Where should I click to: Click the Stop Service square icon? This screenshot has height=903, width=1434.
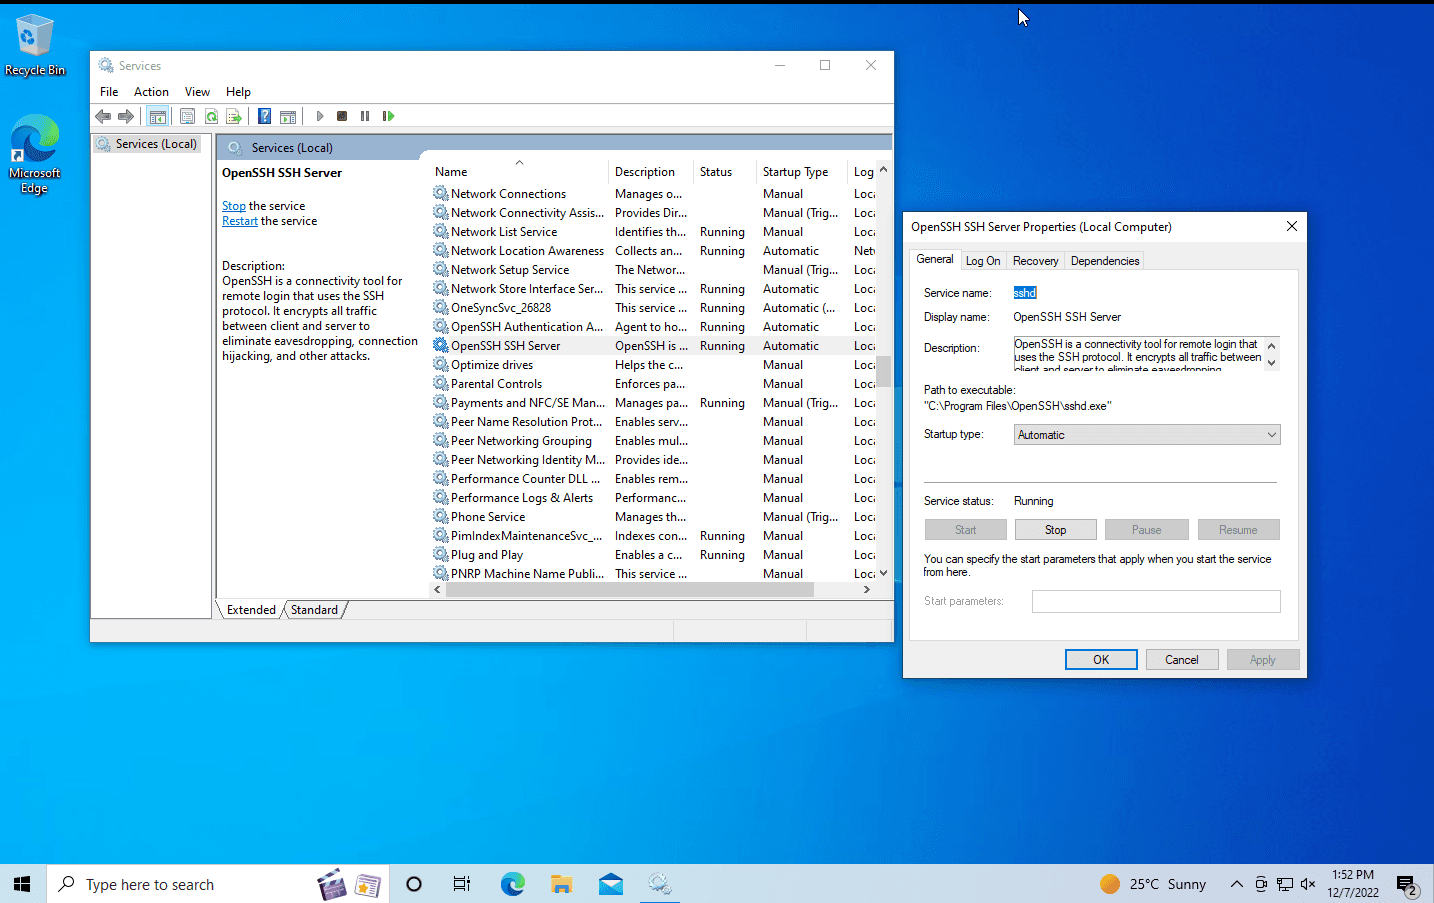(342, 116)
